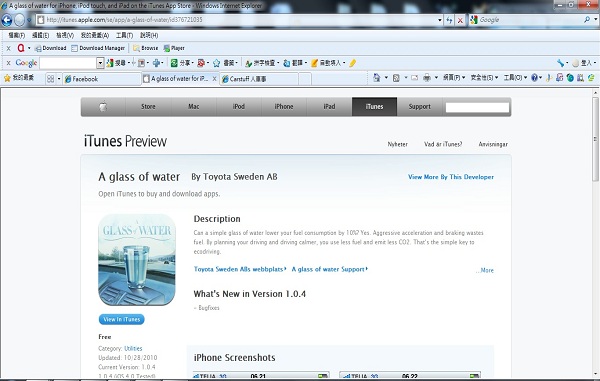Image resolution: width=600 pixels, height=381 pixels.
Task: Click the Google toolbar highlighter pen icon
Action: coord(352,63)
